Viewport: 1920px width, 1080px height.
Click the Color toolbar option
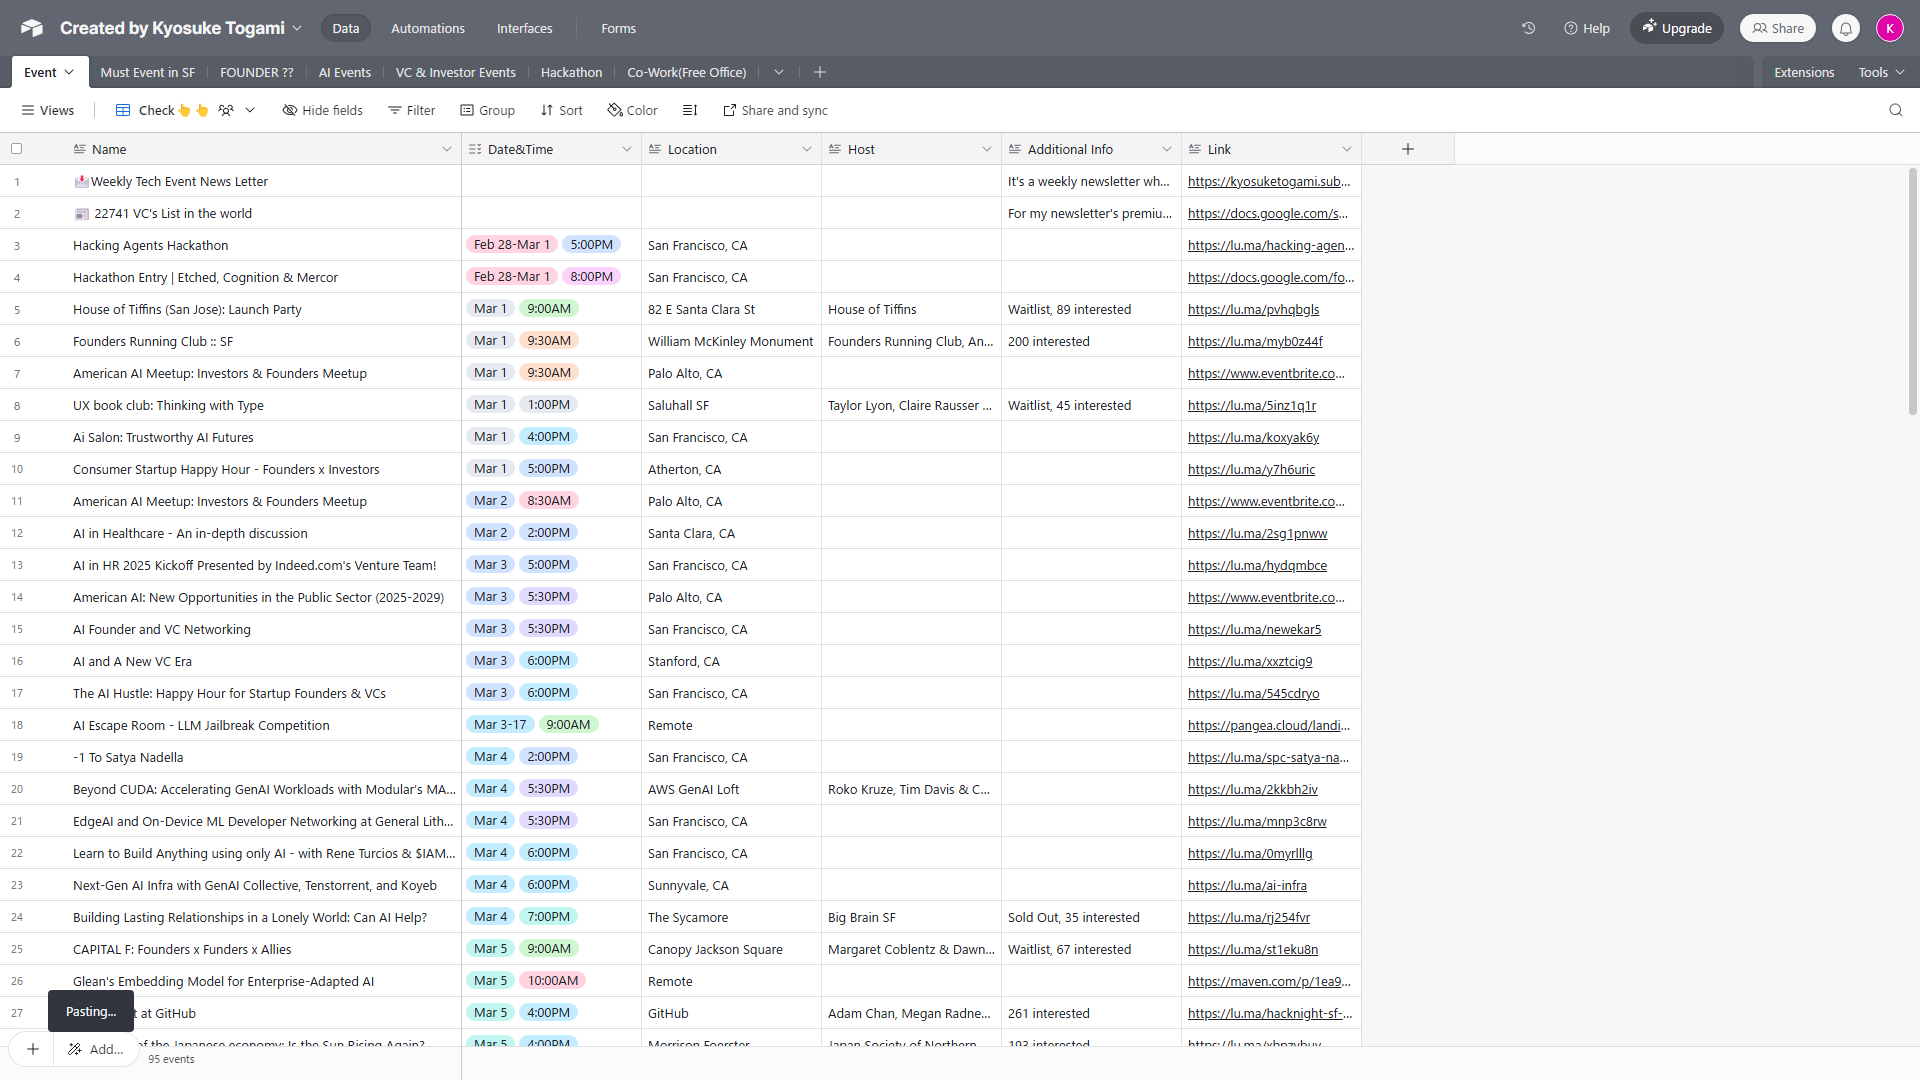click(x=633, y=110)
